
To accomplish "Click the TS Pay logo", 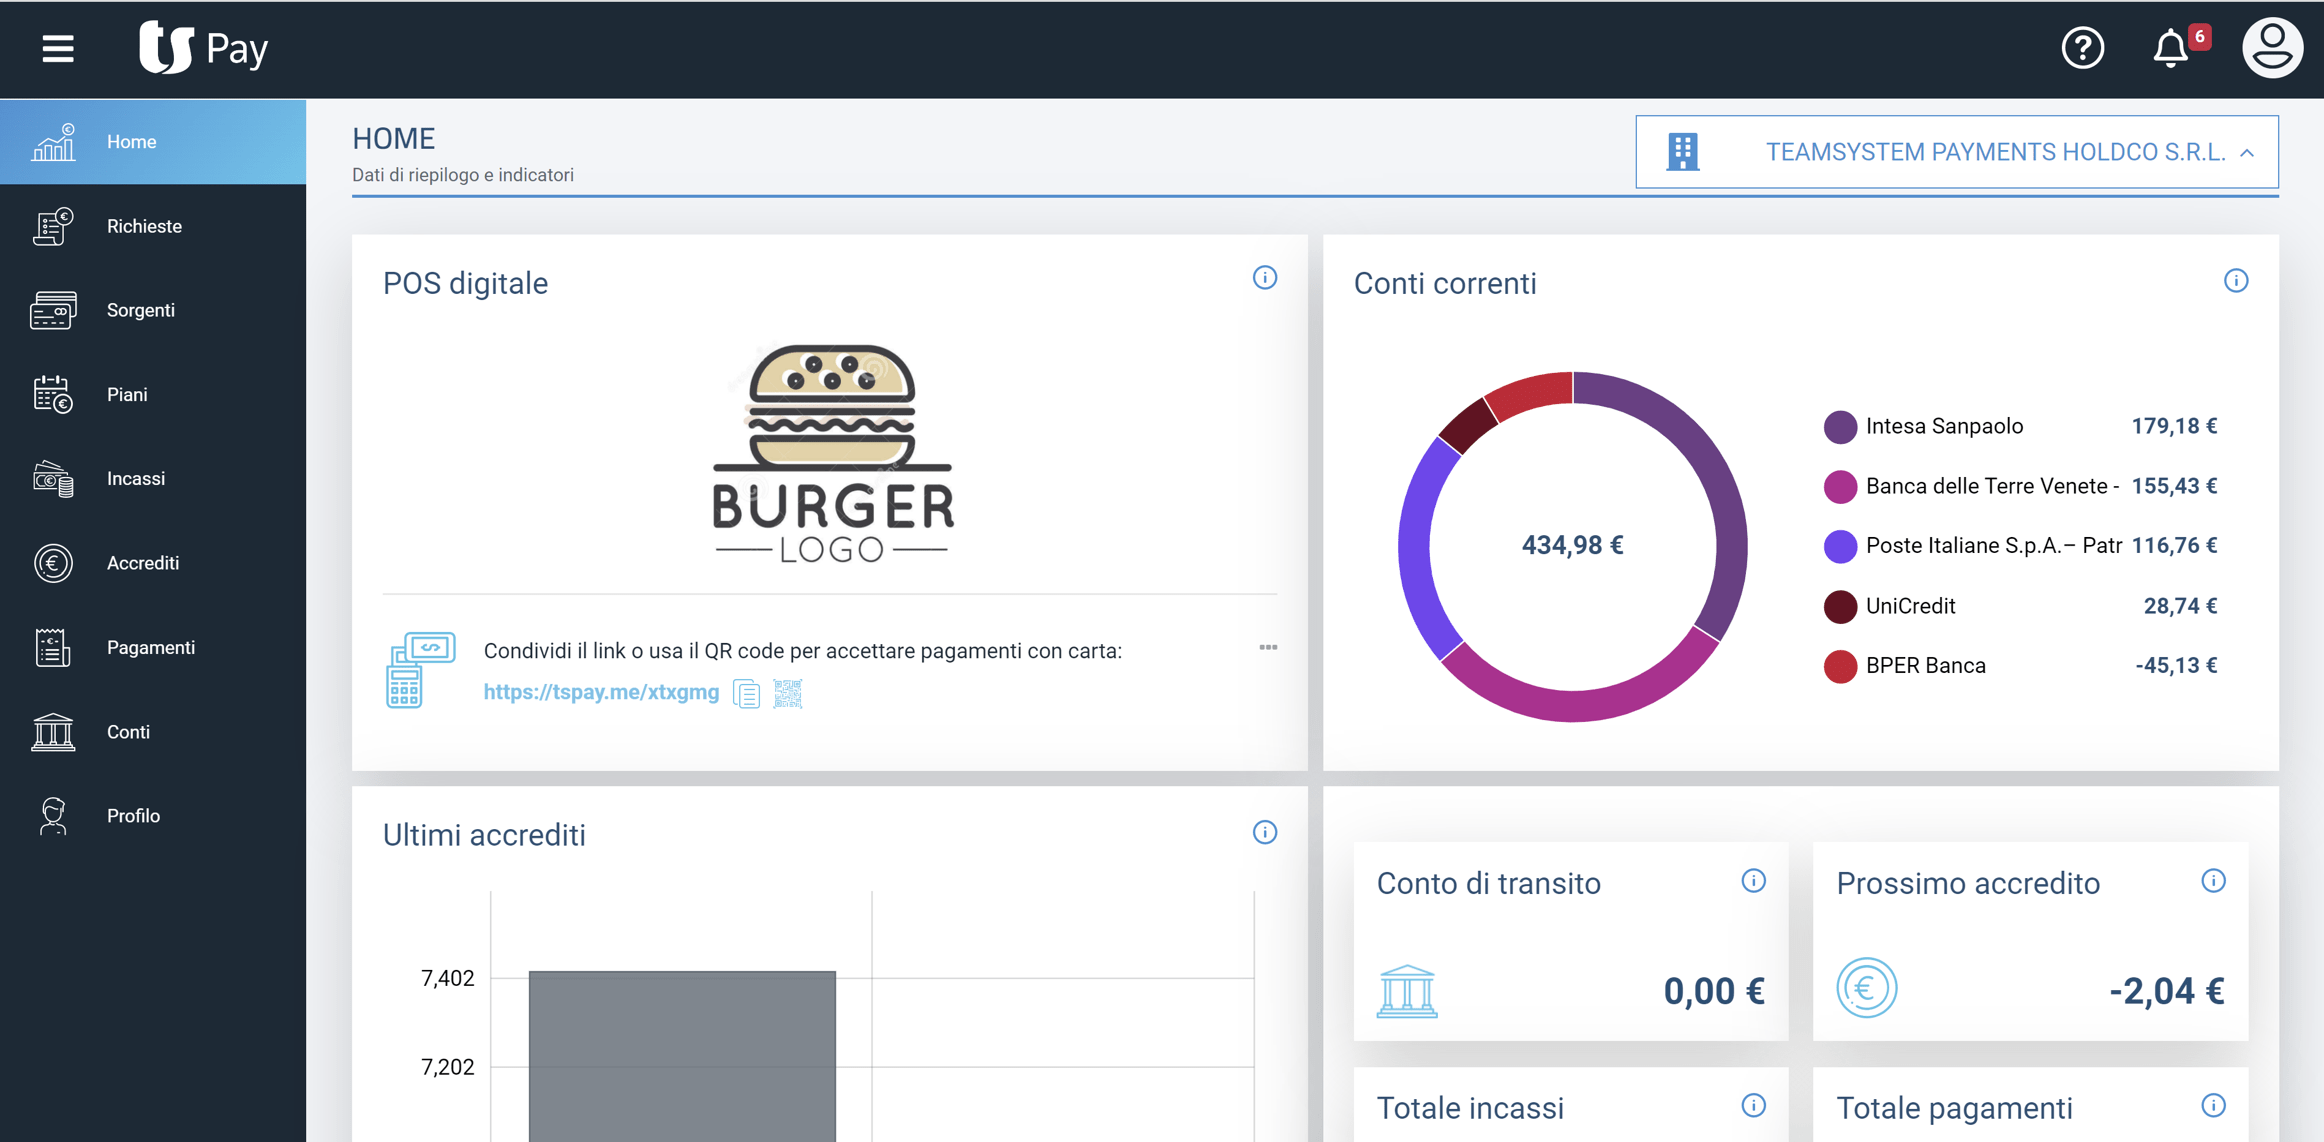I will (204, 48).
